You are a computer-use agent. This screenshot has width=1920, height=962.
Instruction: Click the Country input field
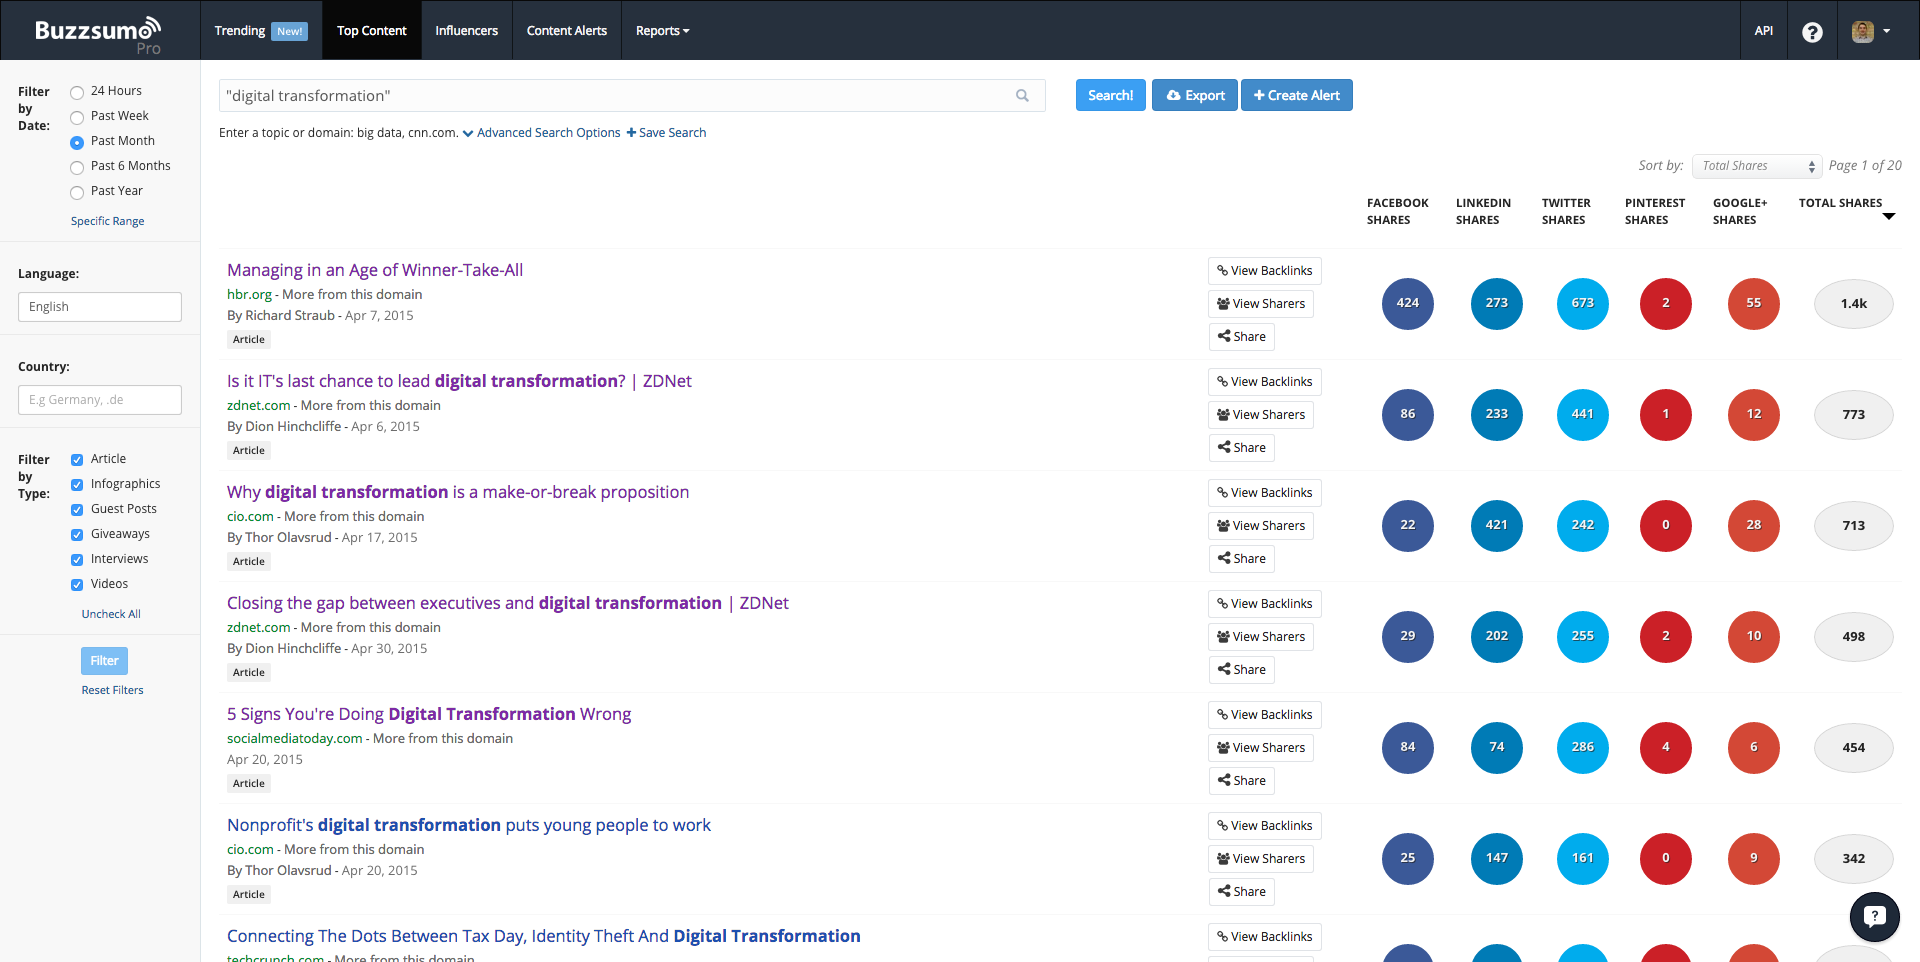[x=100, y=400]
